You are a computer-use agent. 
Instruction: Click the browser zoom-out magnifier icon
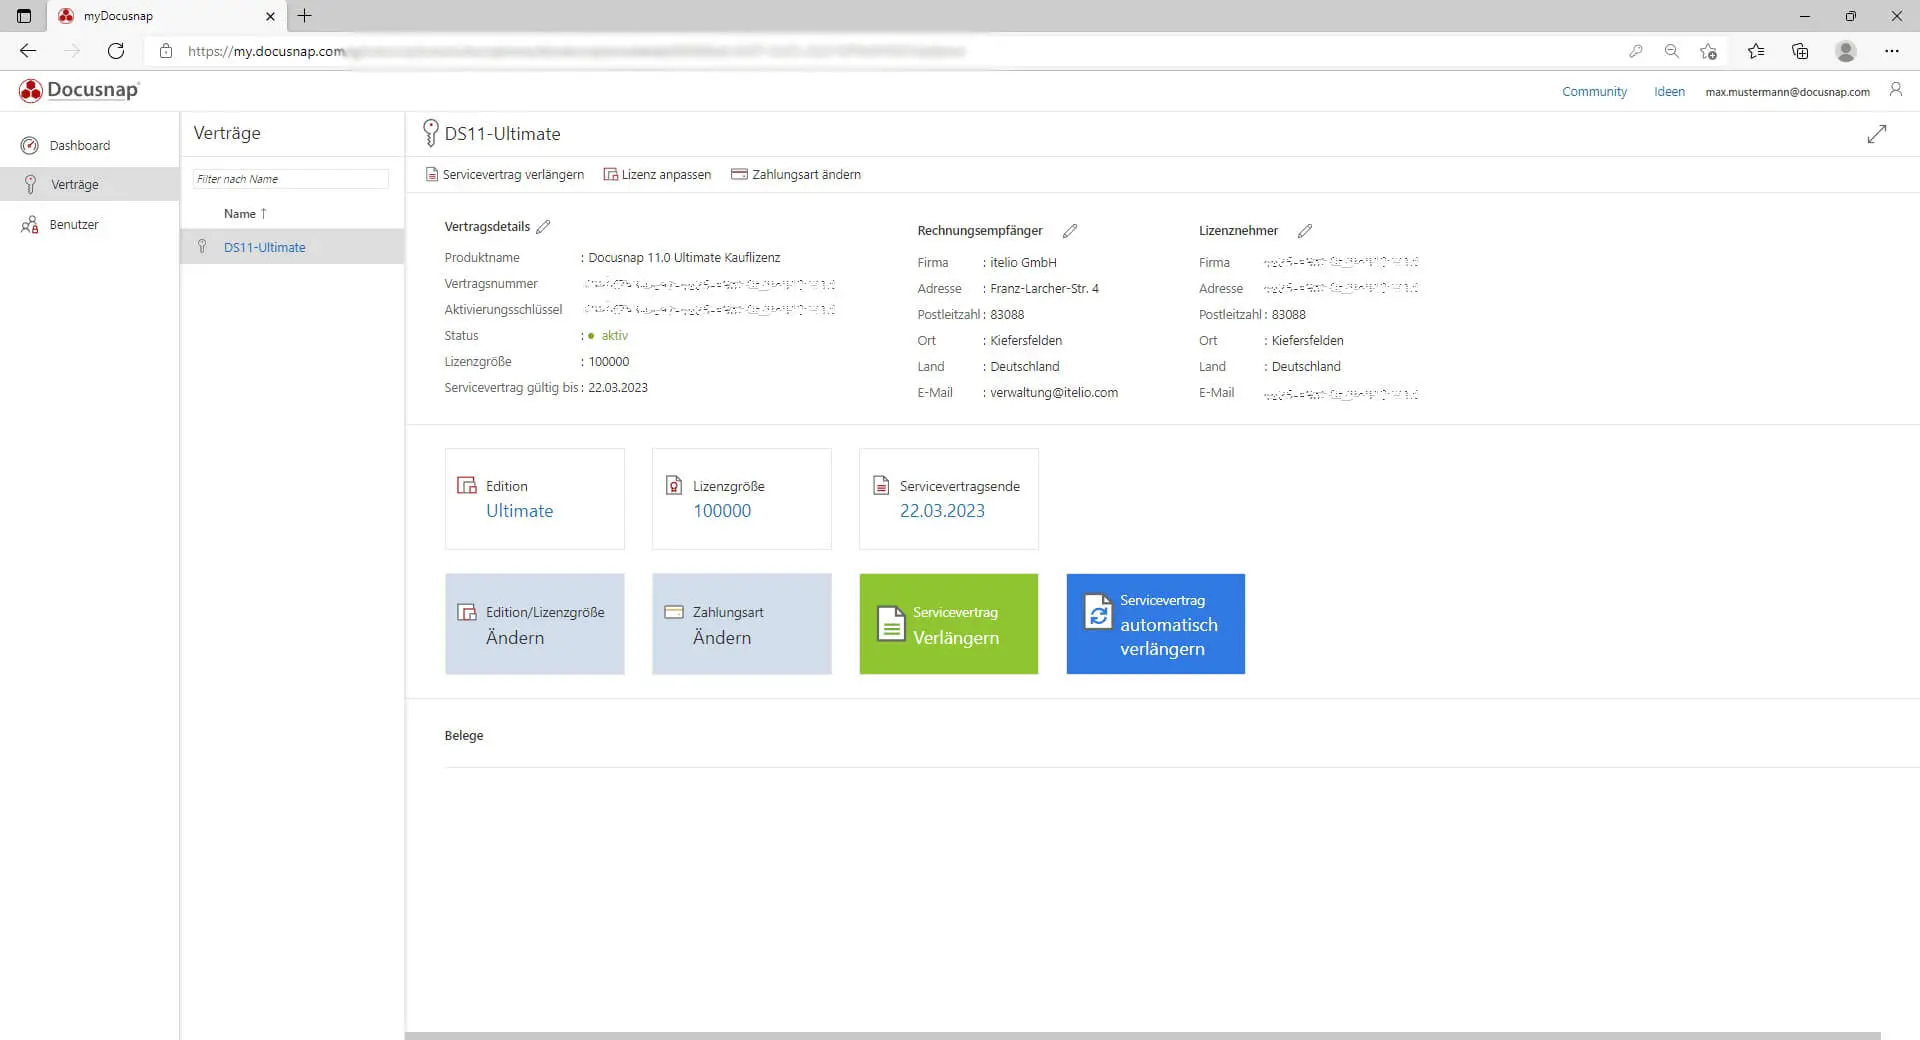coord(1672,51)
